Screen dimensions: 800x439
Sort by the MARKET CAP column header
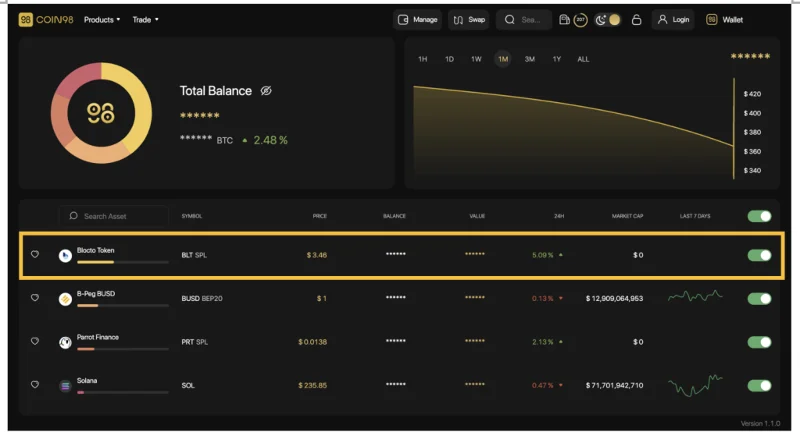point(628,216)
